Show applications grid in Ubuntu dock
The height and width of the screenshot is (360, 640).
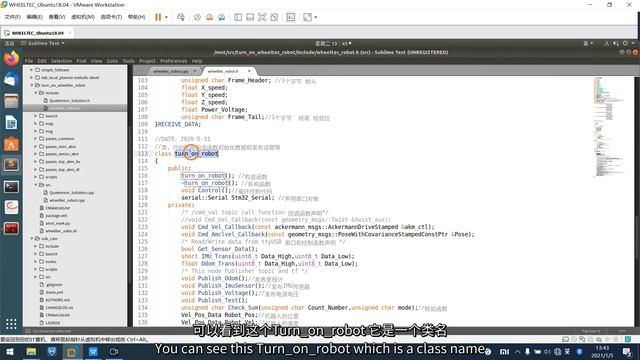coord(11,324)
